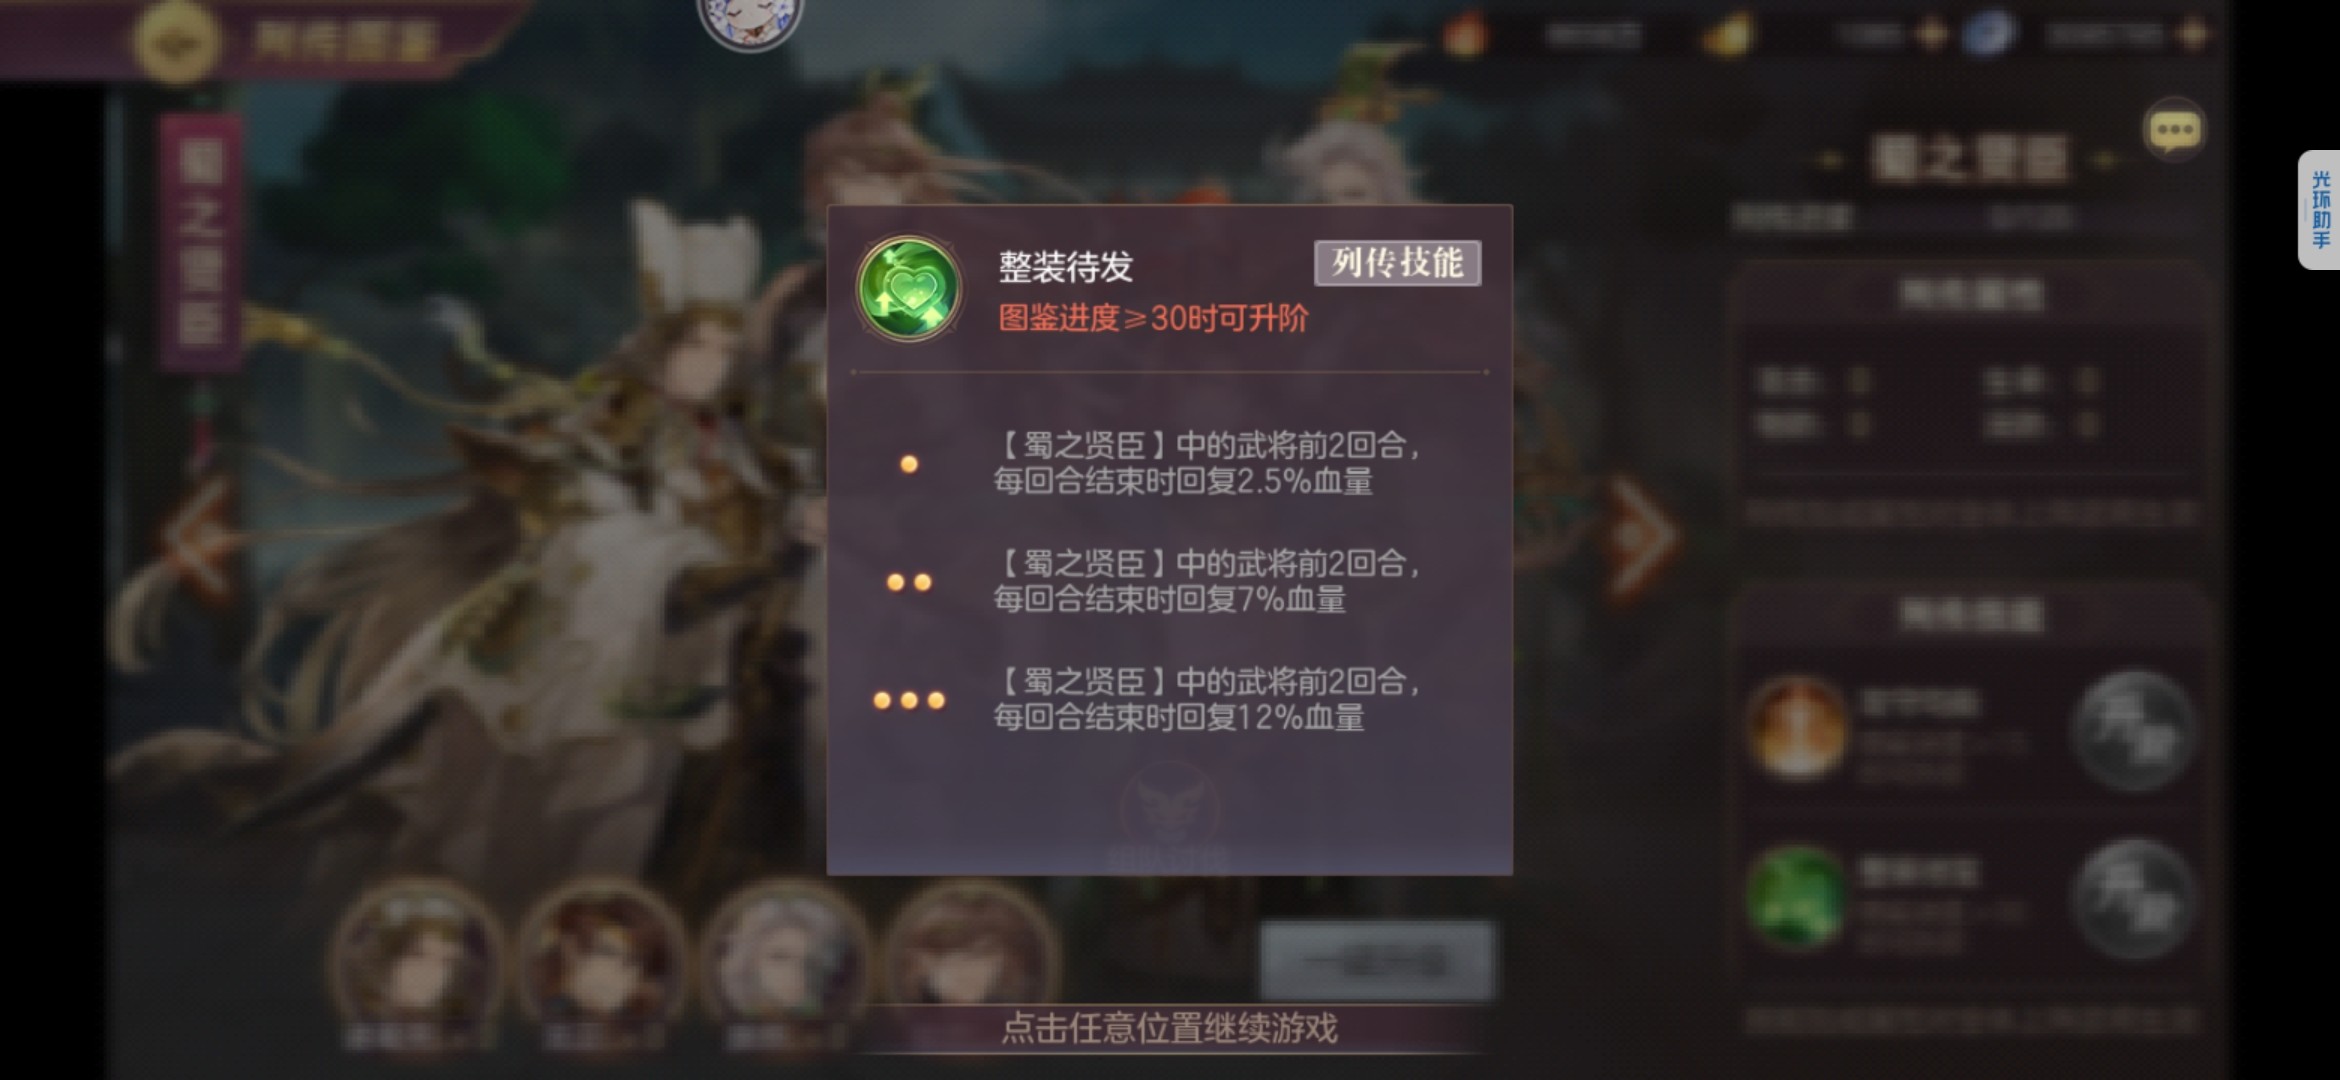
Task: Click the green skill icon in right panel
Action: 1797,897
